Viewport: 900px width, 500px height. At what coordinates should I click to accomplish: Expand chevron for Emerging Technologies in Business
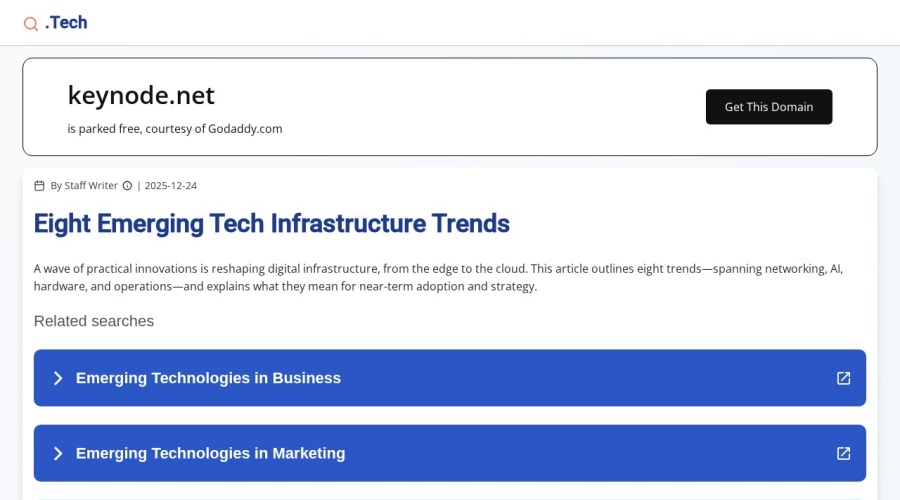pos(58,378)
